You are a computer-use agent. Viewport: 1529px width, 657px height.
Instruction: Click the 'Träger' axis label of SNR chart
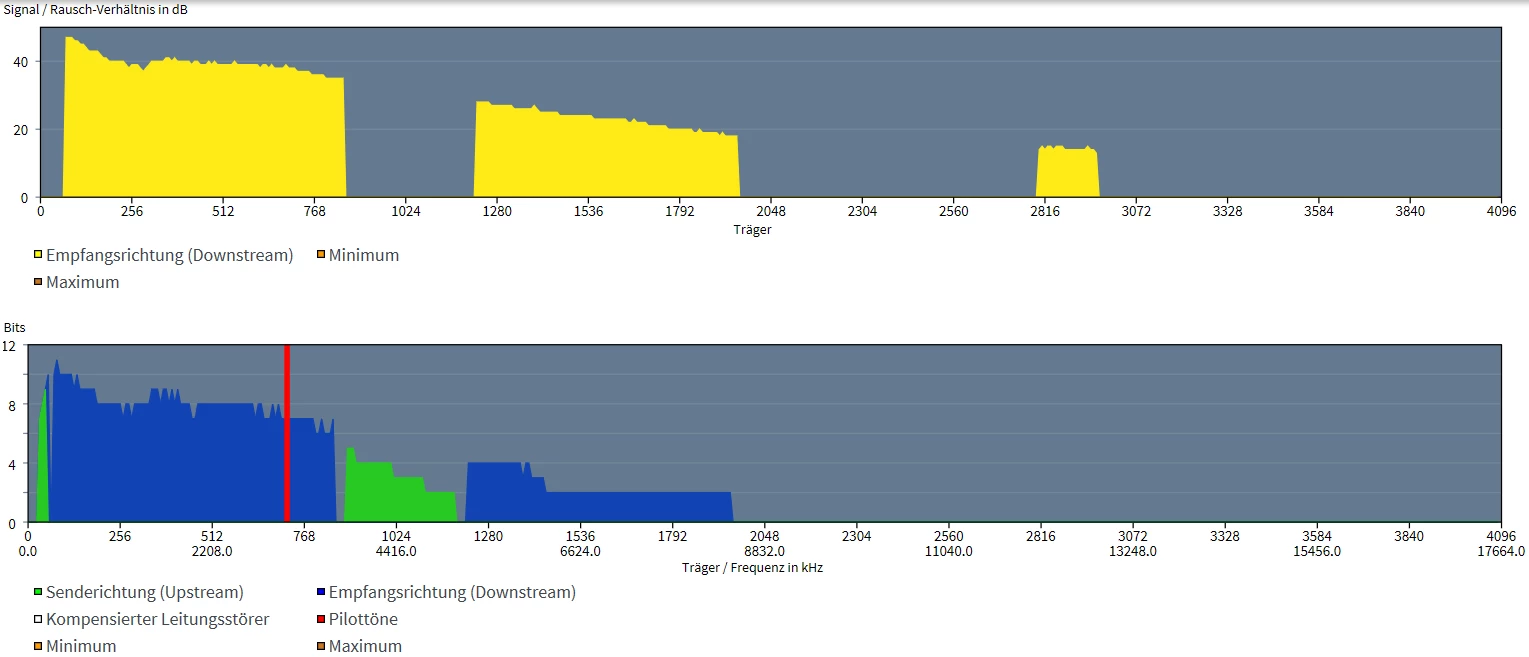point(753,229)
